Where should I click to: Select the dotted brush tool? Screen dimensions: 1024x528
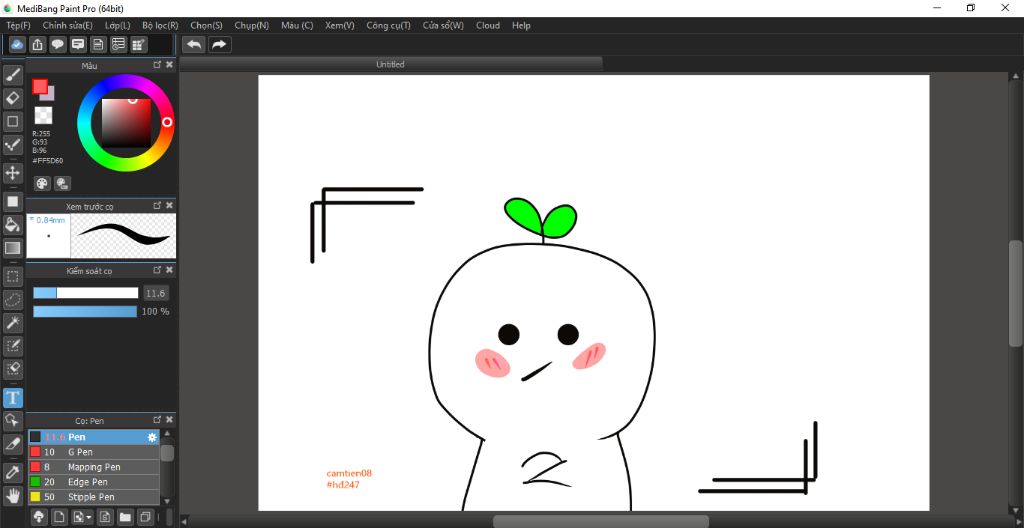point(12,144)
